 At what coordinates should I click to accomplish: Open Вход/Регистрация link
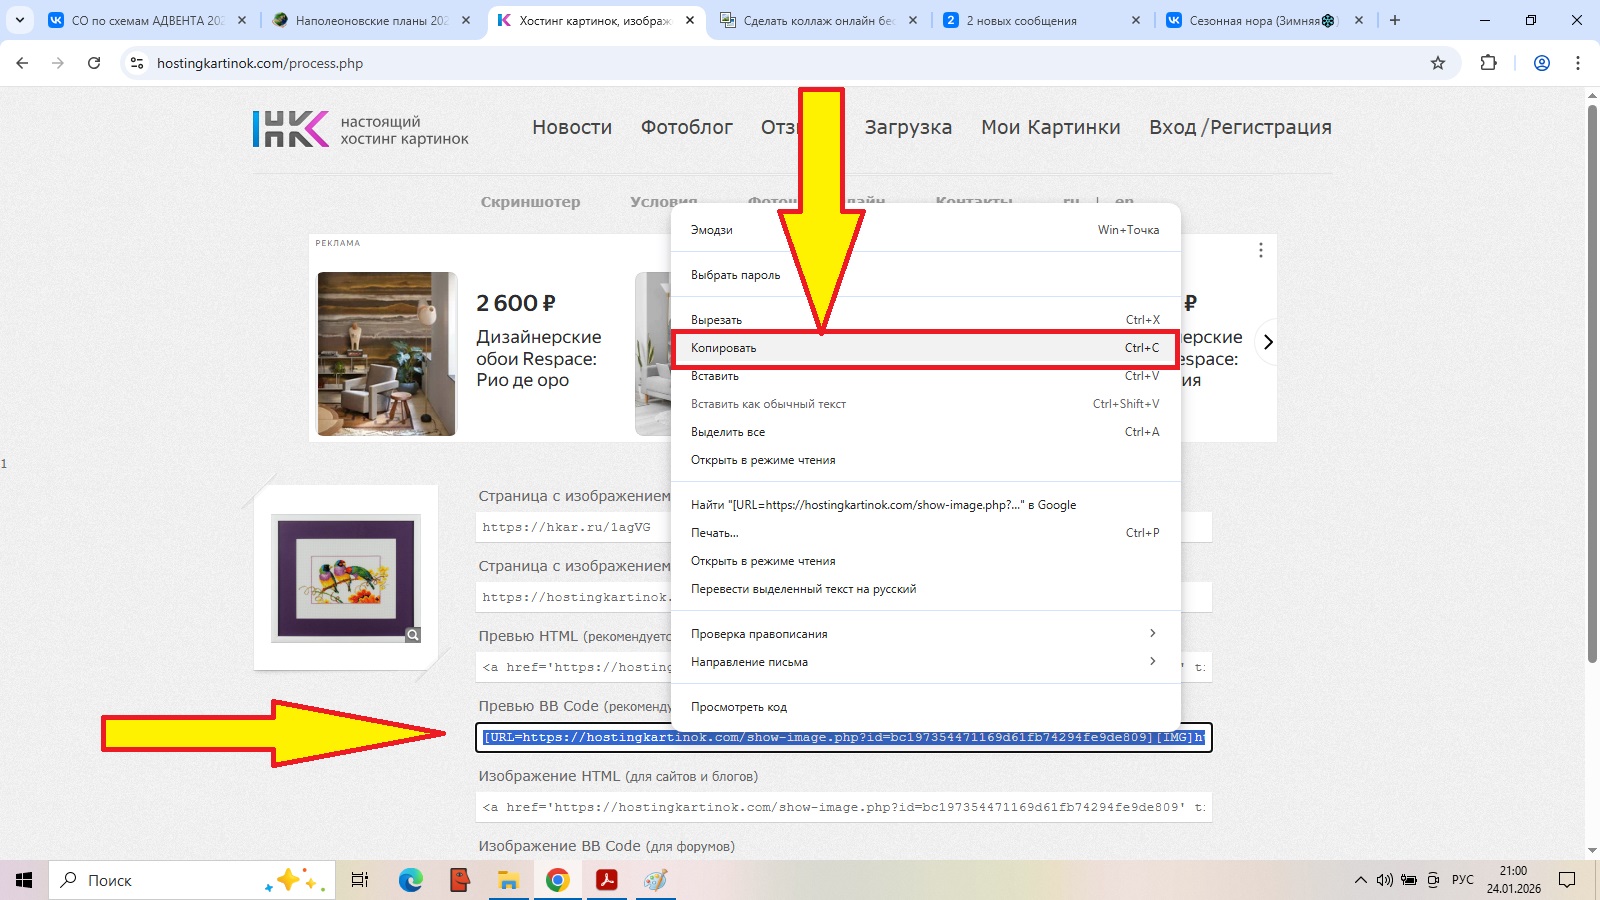click(x=1240, y=127)
